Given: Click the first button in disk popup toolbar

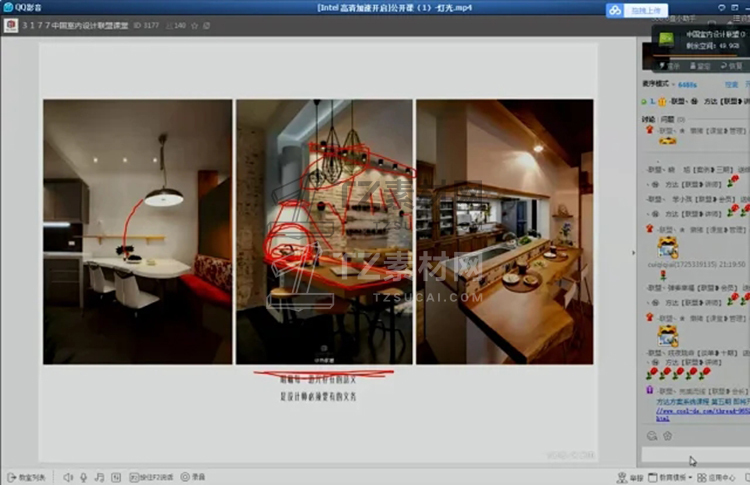Looking at the screenshot, I should click(x=670, y=66).
